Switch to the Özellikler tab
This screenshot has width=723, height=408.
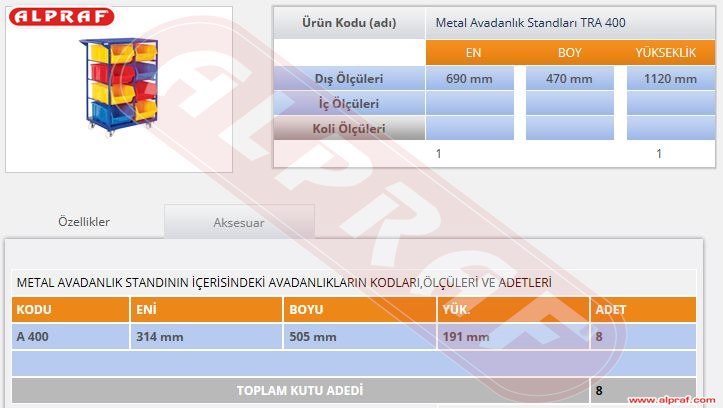pyautogui.click(x=84, y=222)
